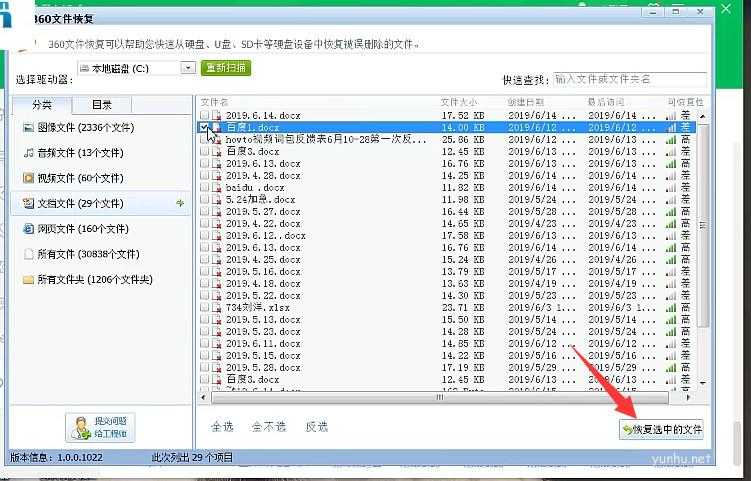This screenshot has height=481, width=751.
Task: Click the file icon of 734刘洋.xlsx
Action: [216, 308]
